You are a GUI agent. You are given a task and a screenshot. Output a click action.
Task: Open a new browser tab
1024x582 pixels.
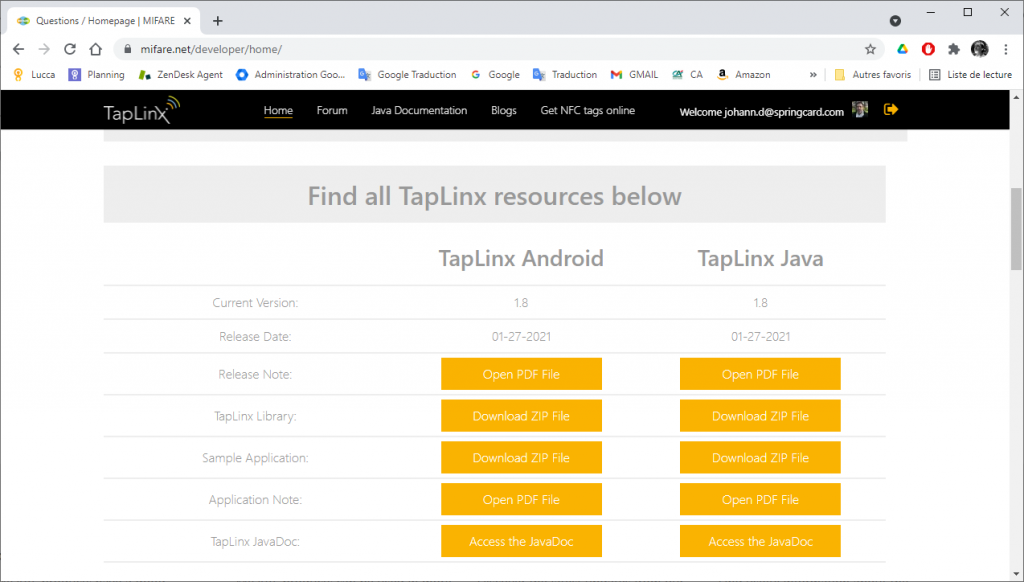click(217, 21)
